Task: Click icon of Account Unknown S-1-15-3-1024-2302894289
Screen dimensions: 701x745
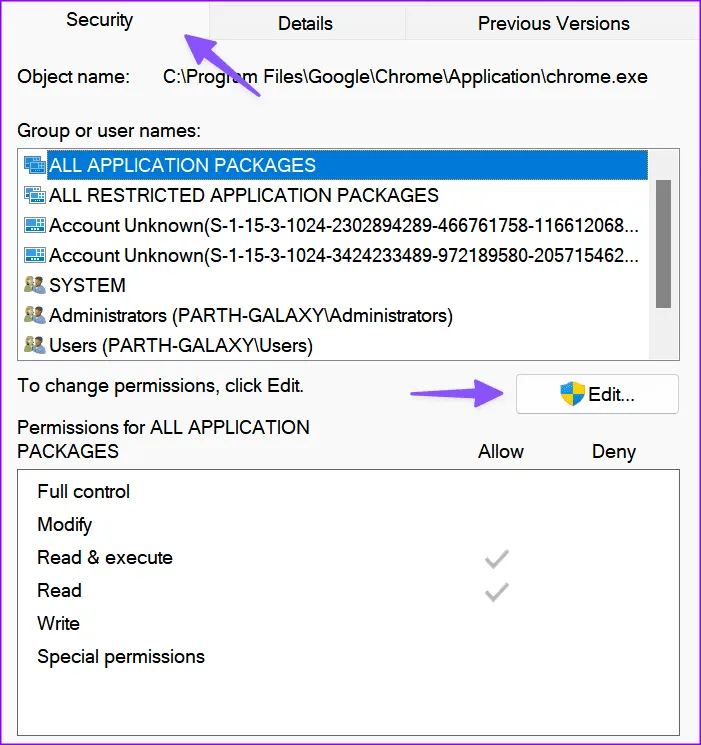Action: pos(34,225)
